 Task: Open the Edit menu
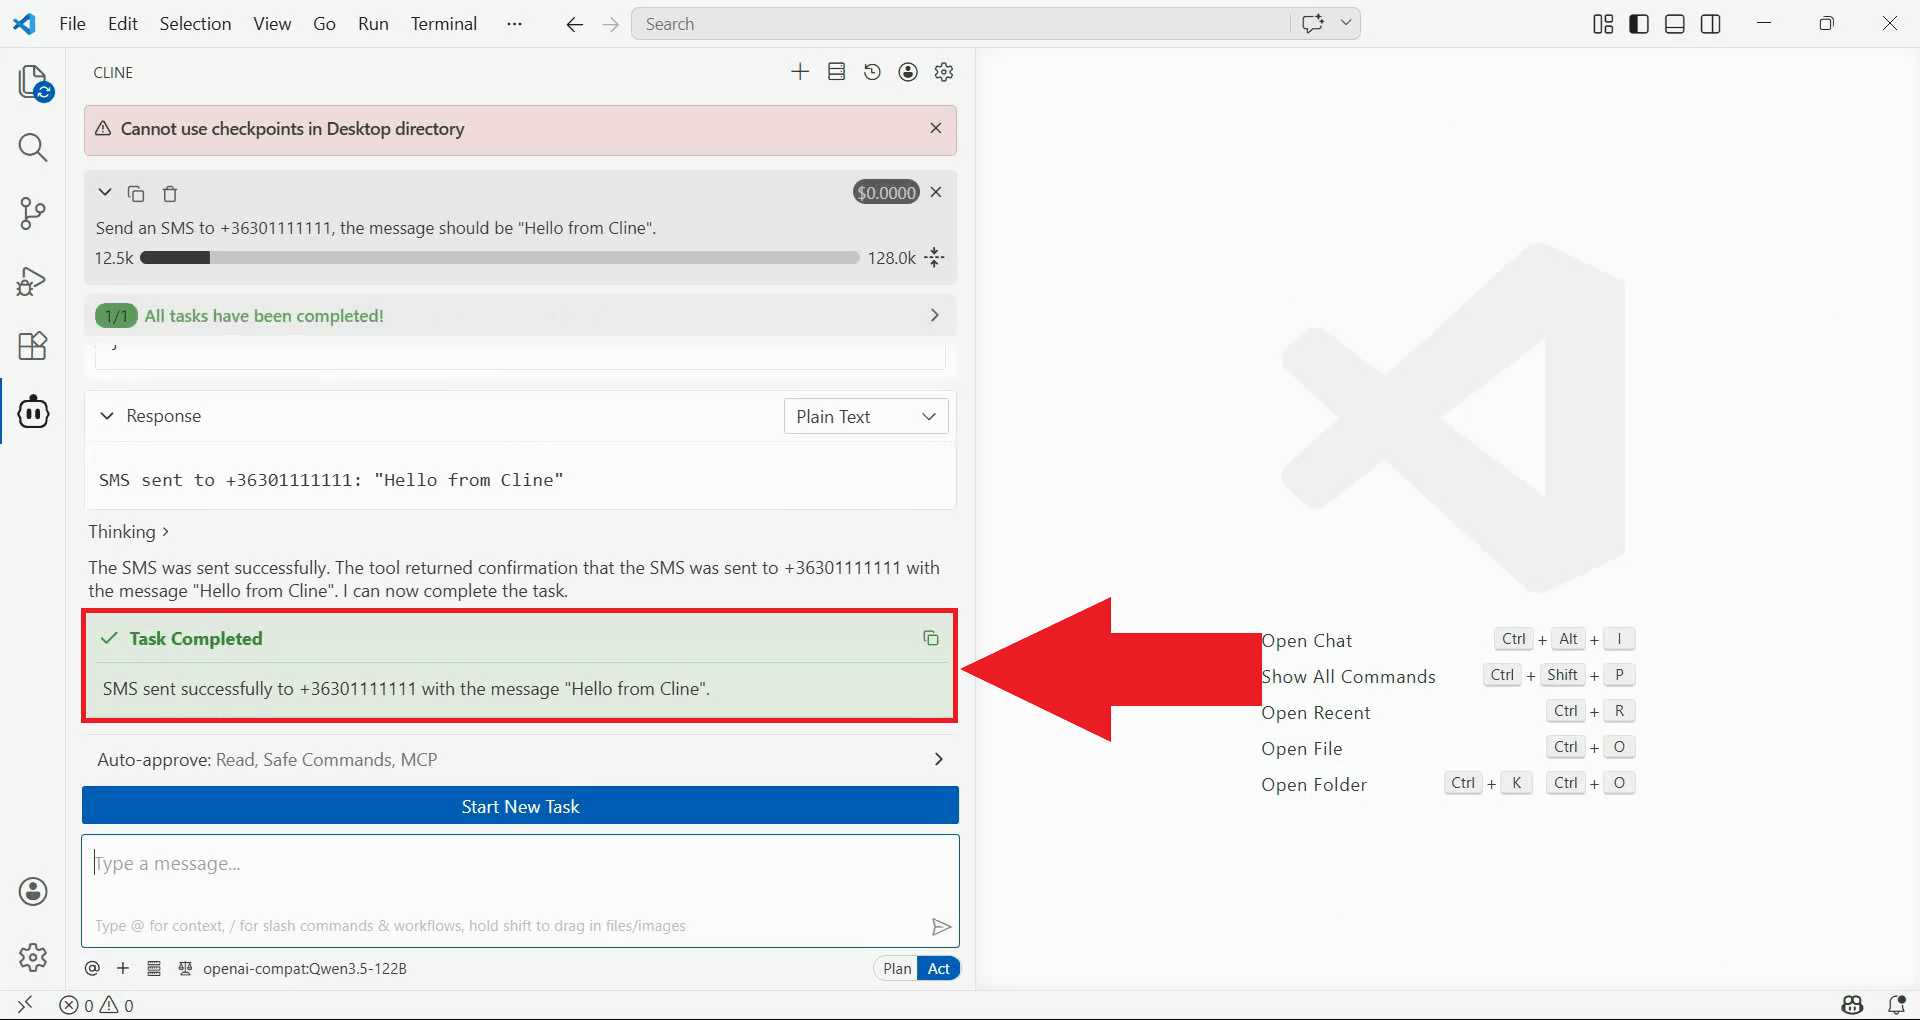click(123, 24)
